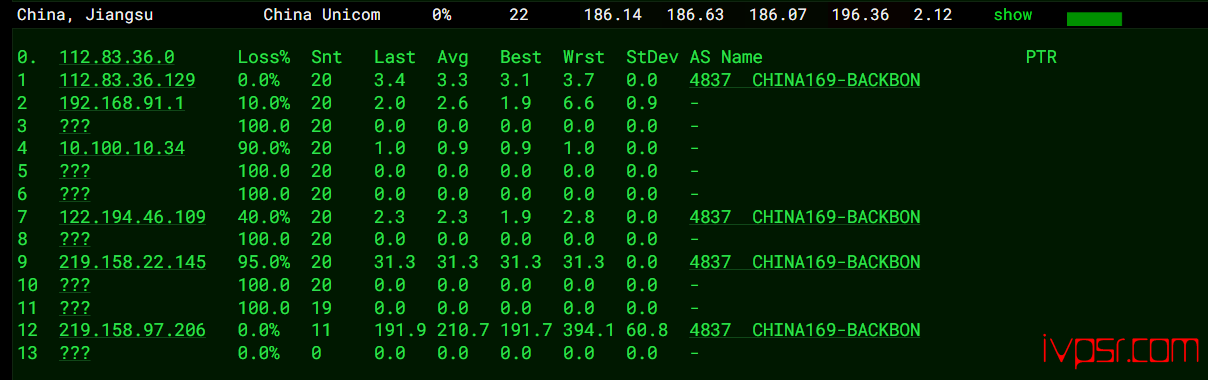Select the 2.12 value in summary row
Viewport: 1208px width, 380px height.
coord(933,15)
